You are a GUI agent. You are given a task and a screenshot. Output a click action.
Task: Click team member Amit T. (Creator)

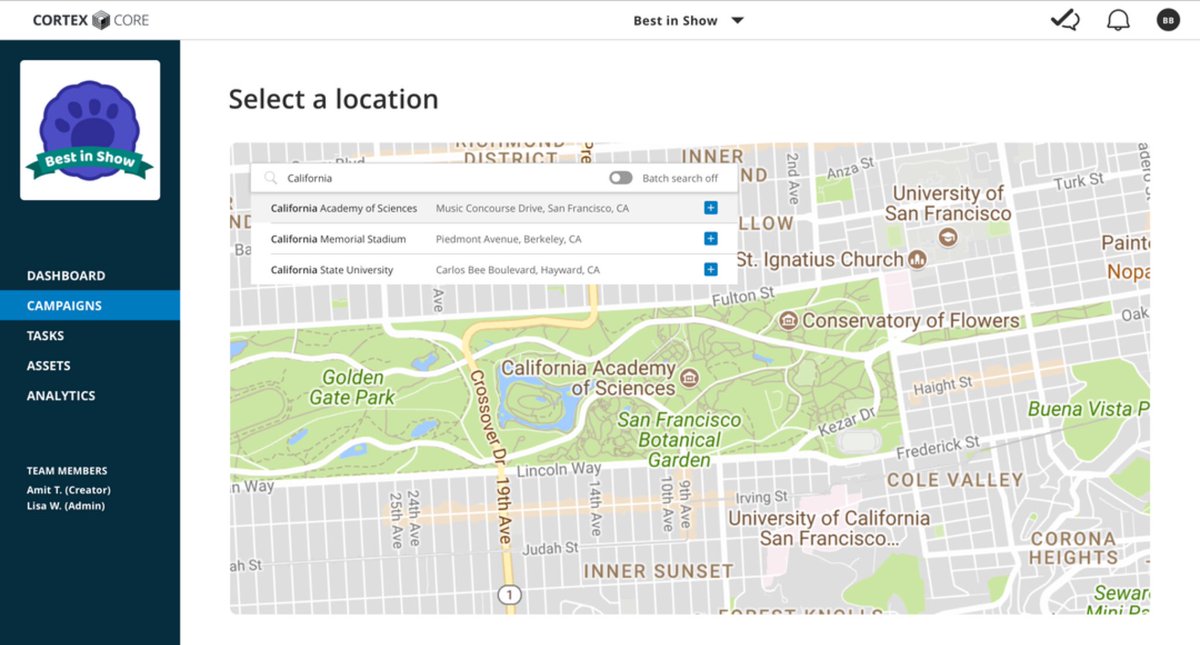[69, 490]
